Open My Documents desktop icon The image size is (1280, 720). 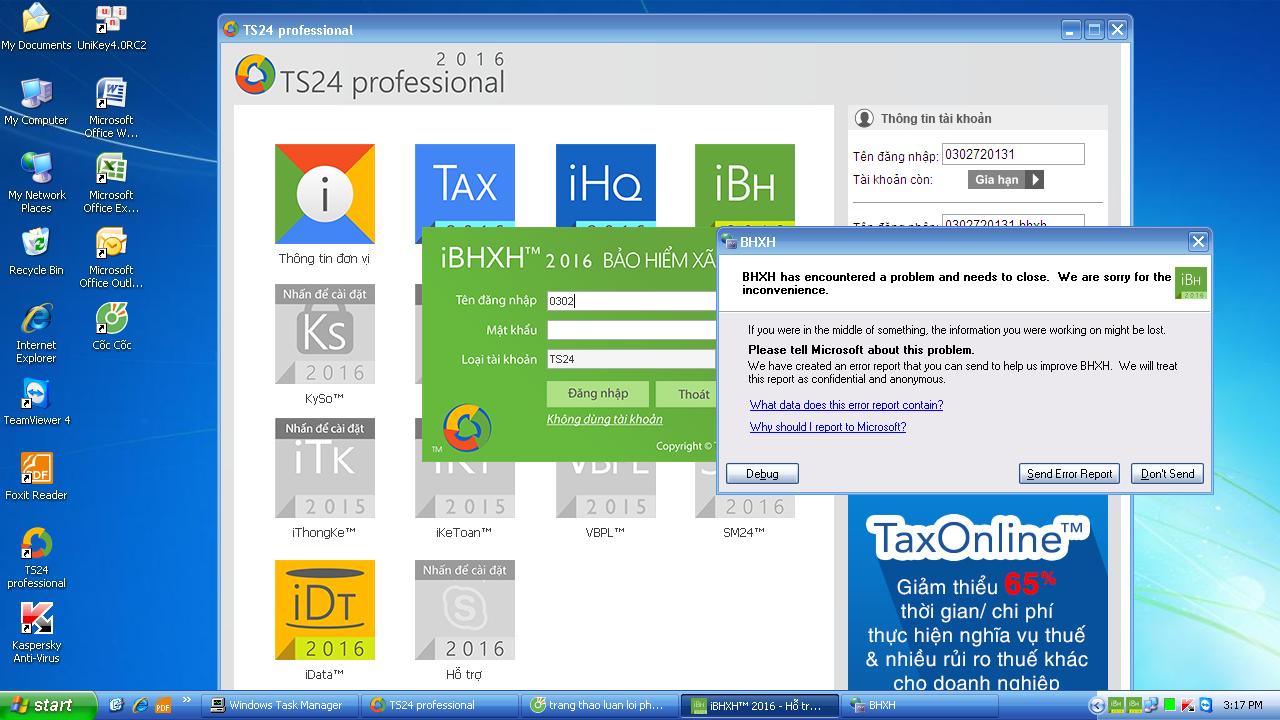tap(36, 27)
